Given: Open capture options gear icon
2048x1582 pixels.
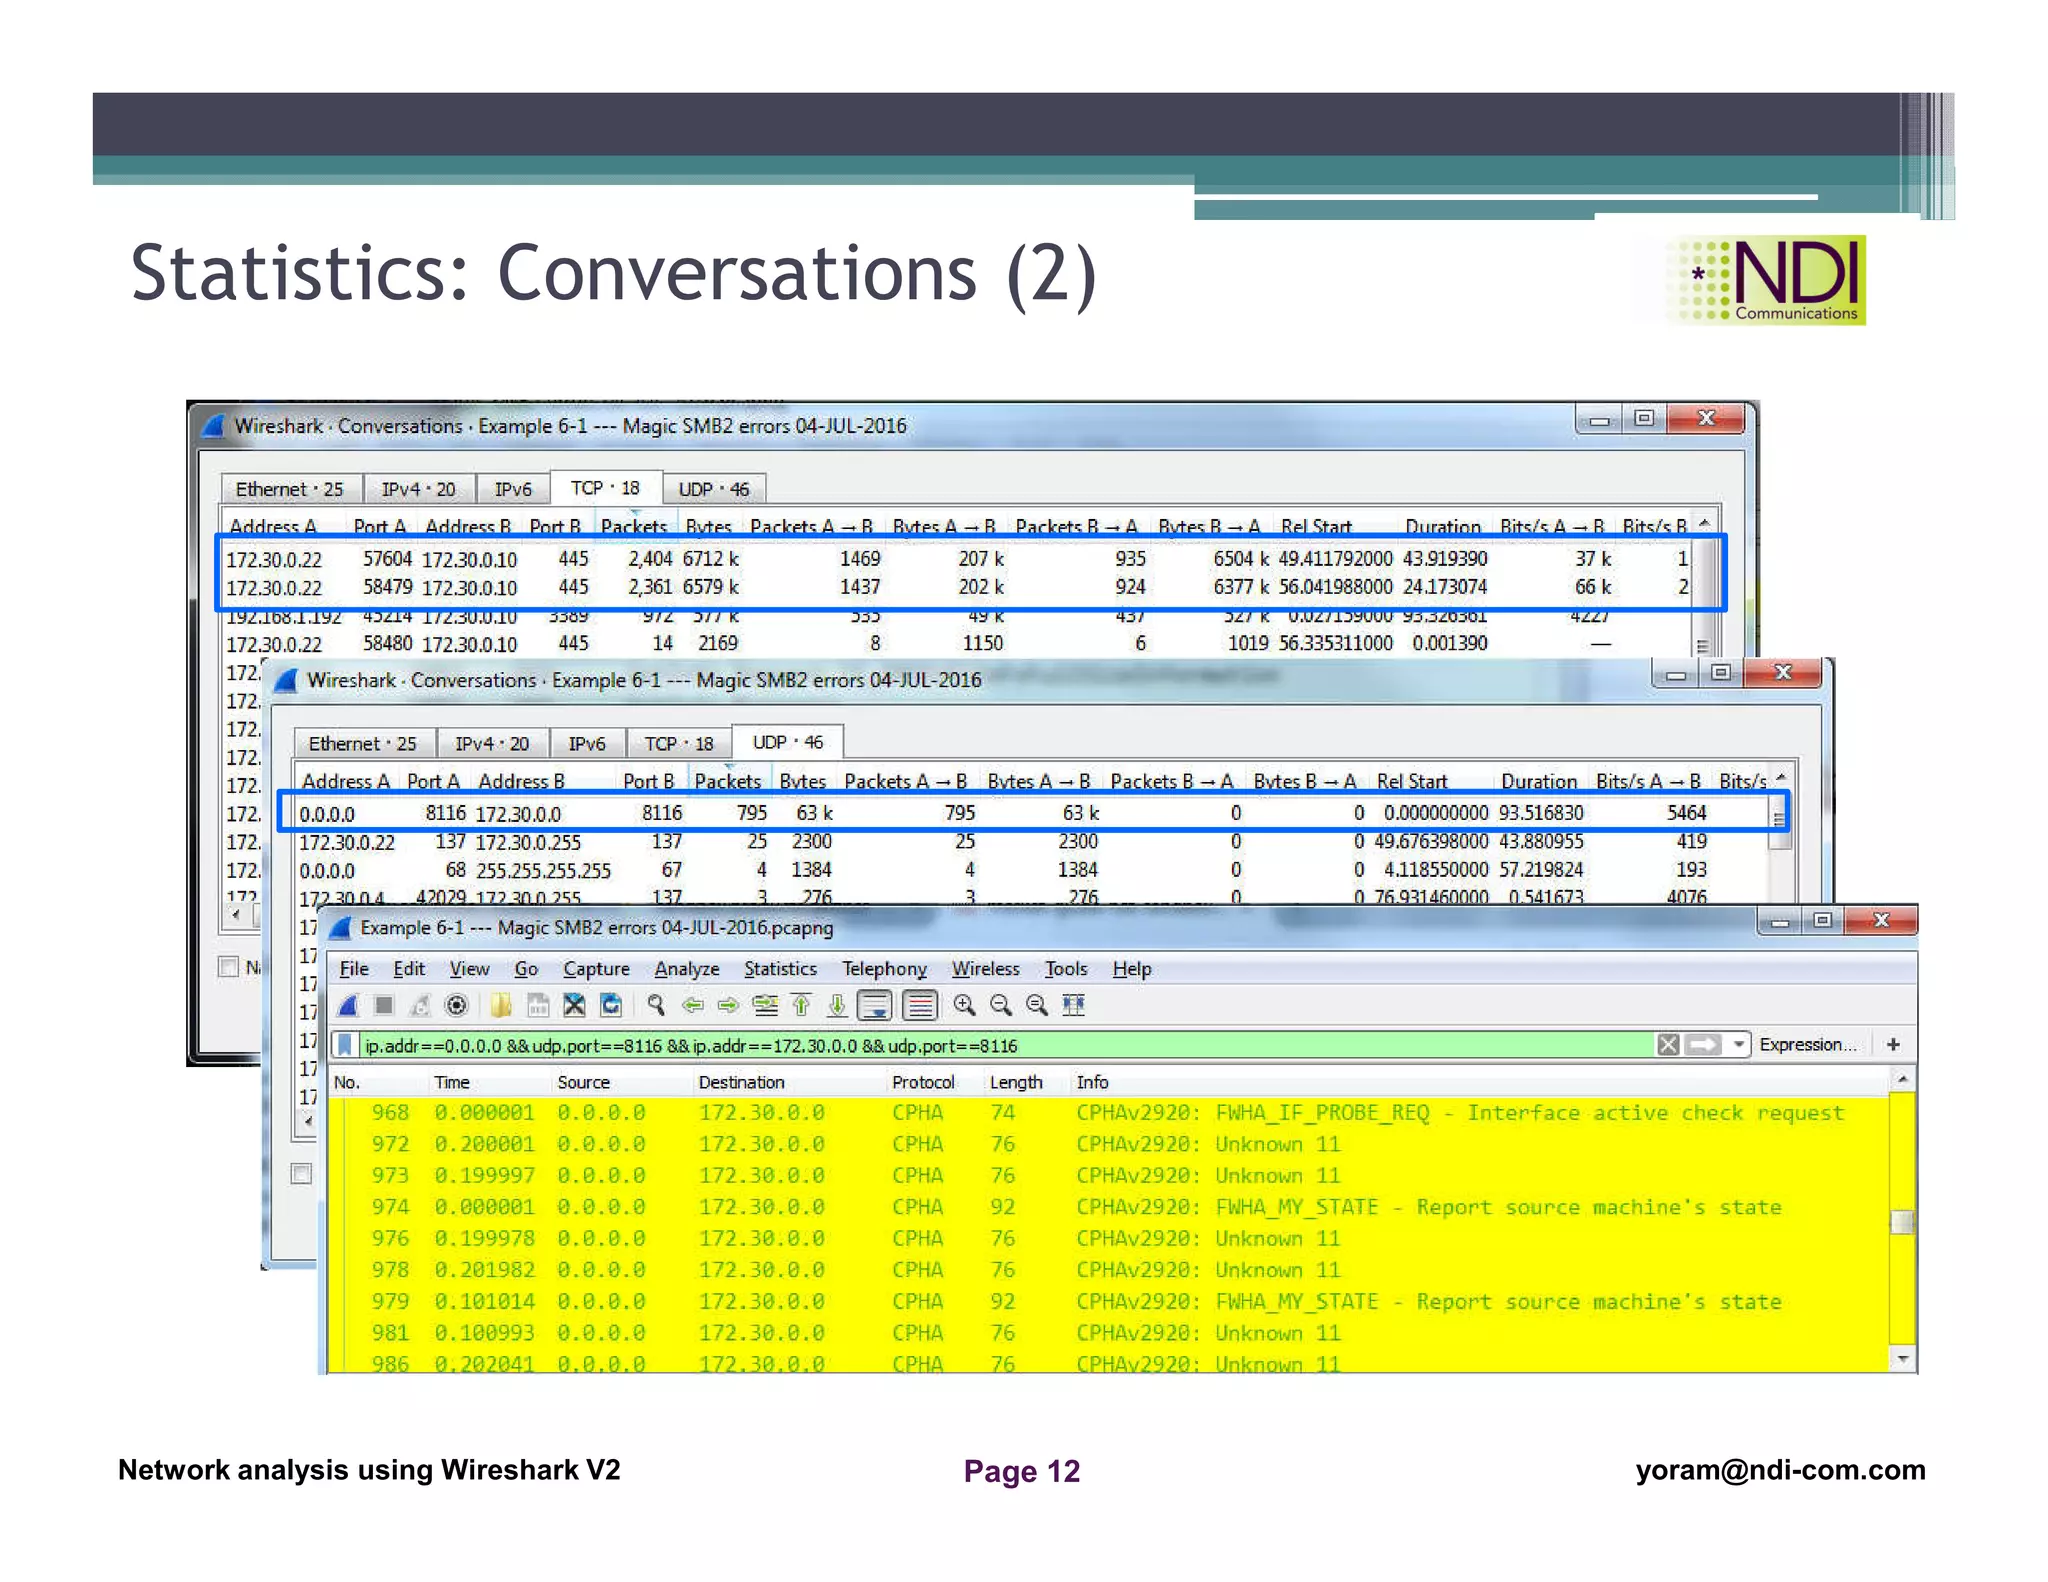Looking at the screenshot, I should [456, 1006].
